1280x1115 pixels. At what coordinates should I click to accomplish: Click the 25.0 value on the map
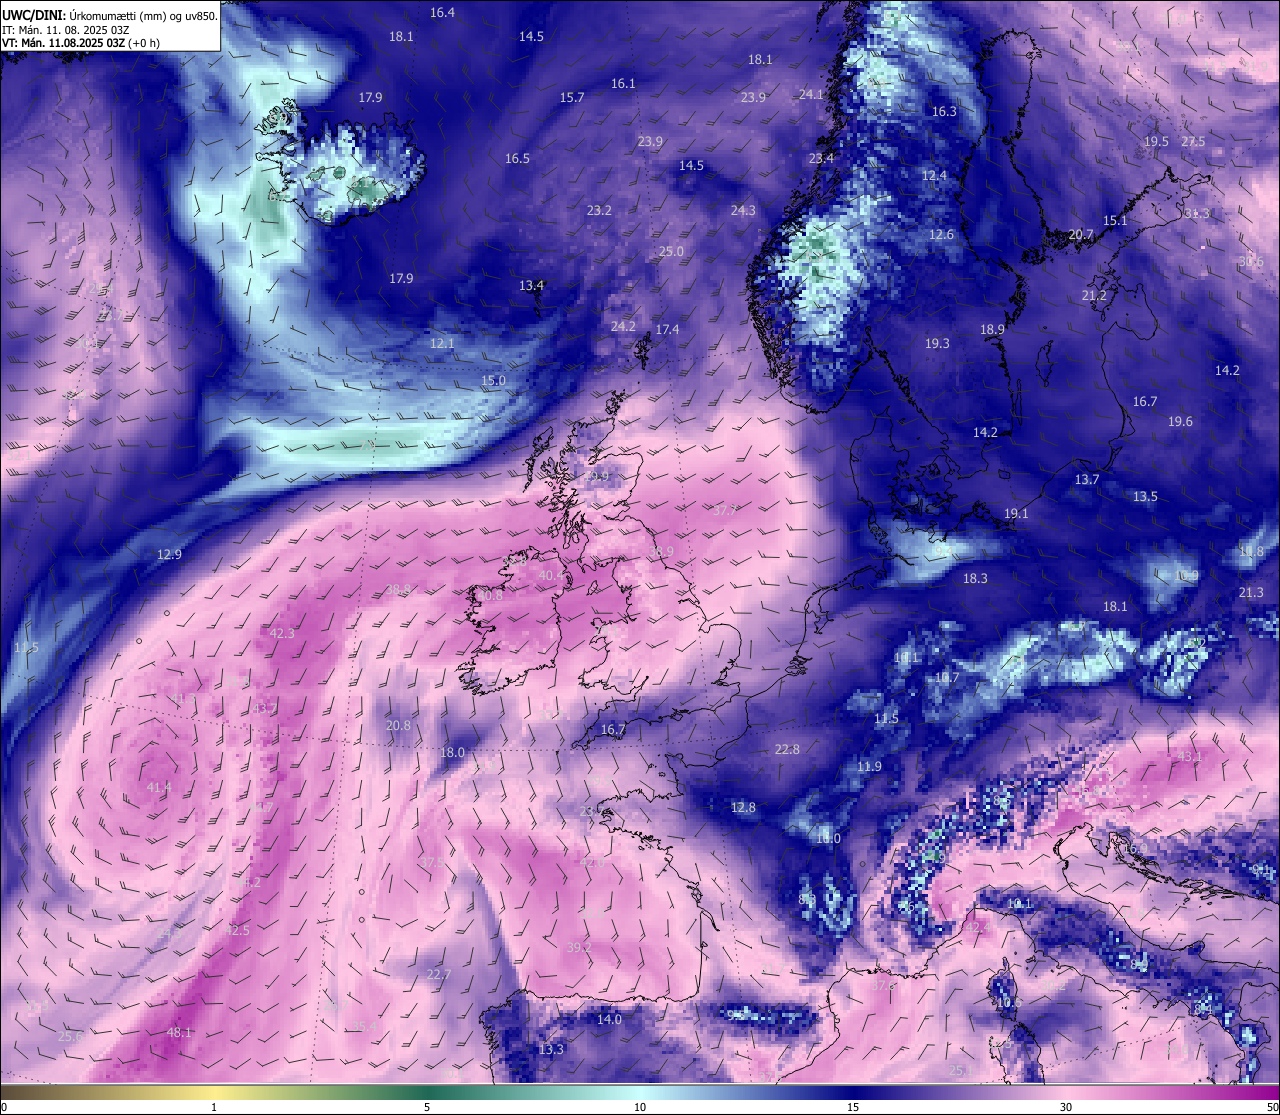click(x=671, y=251)
